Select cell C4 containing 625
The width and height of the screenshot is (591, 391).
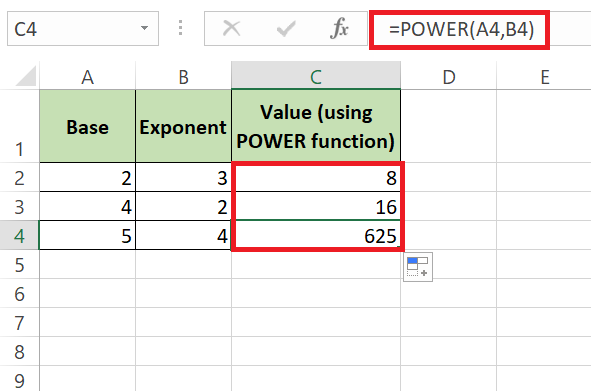[x=316, y=236]
